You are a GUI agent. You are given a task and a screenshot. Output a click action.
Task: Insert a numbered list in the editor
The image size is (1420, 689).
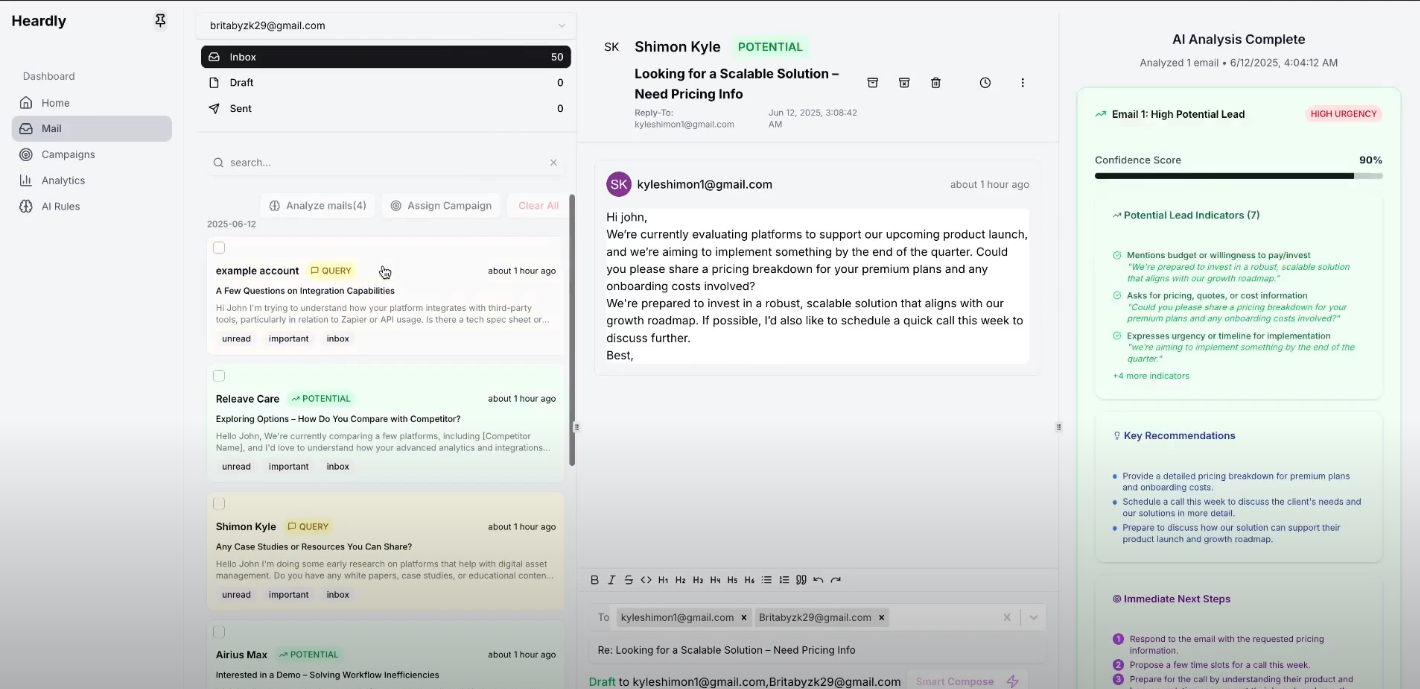click(784, 580)
